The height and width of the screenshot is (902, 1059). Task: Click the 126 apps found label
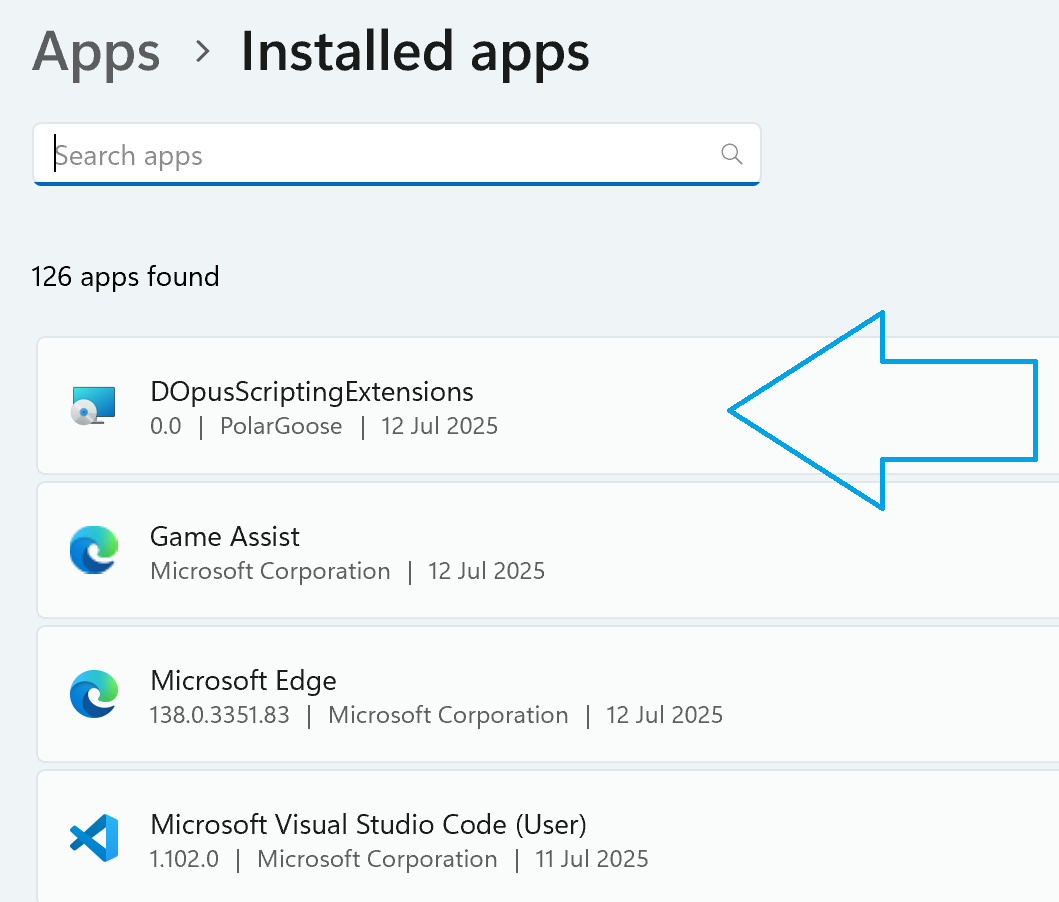coord(125,276)
